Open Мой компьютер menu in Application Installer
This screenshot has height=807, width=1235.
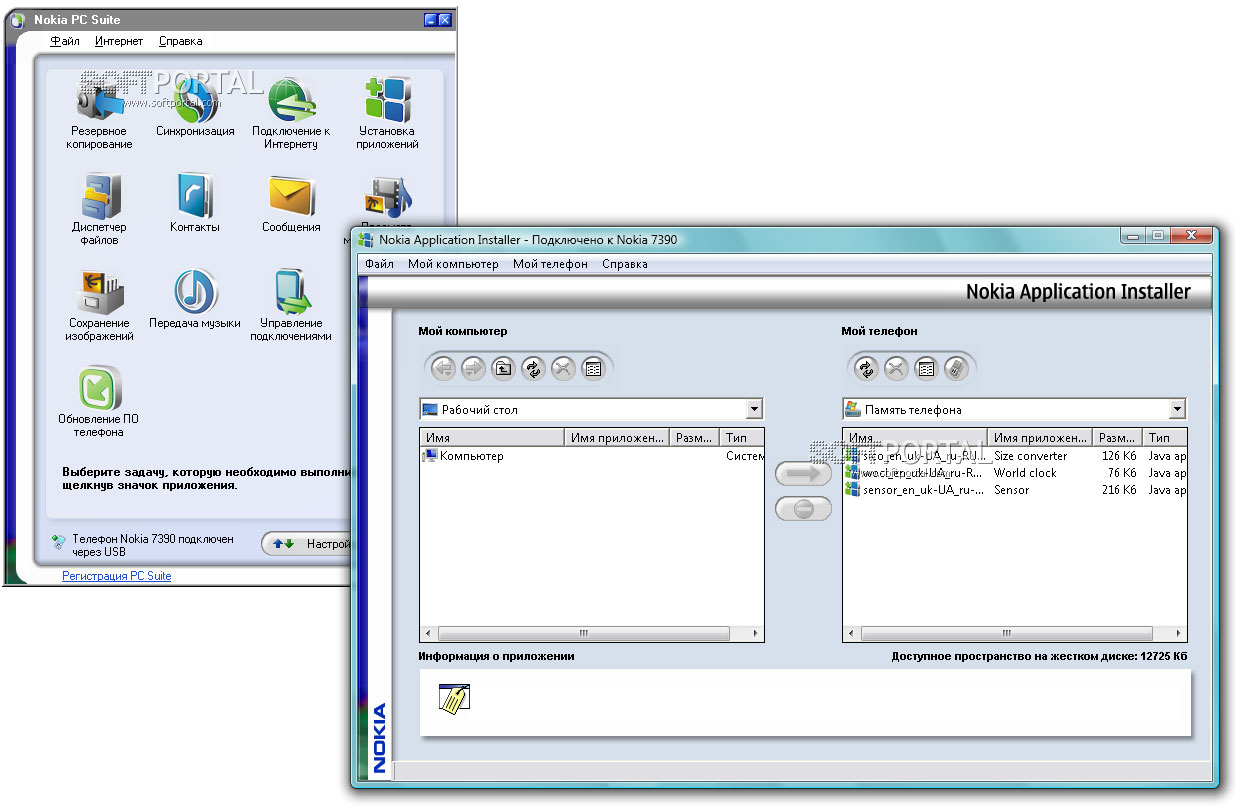click(x=453, y=264)
